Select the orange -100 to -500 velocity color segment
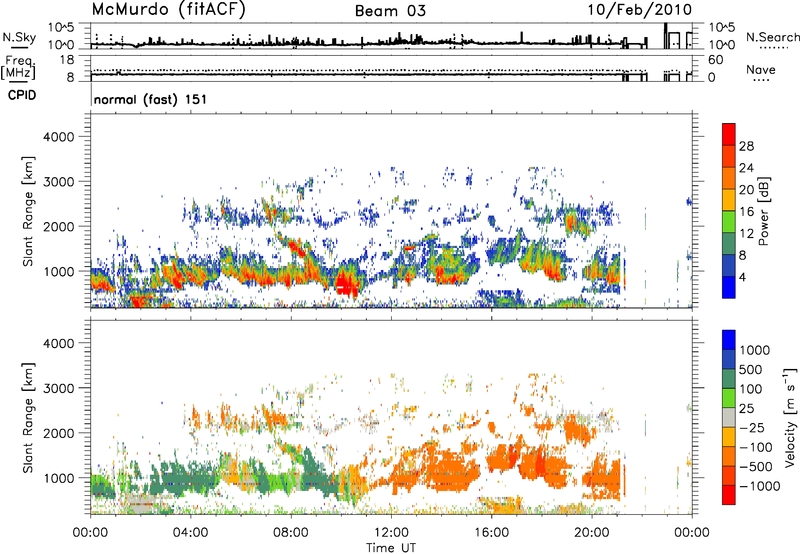Viewport: 800px width, 554px height. pos(729,457)
